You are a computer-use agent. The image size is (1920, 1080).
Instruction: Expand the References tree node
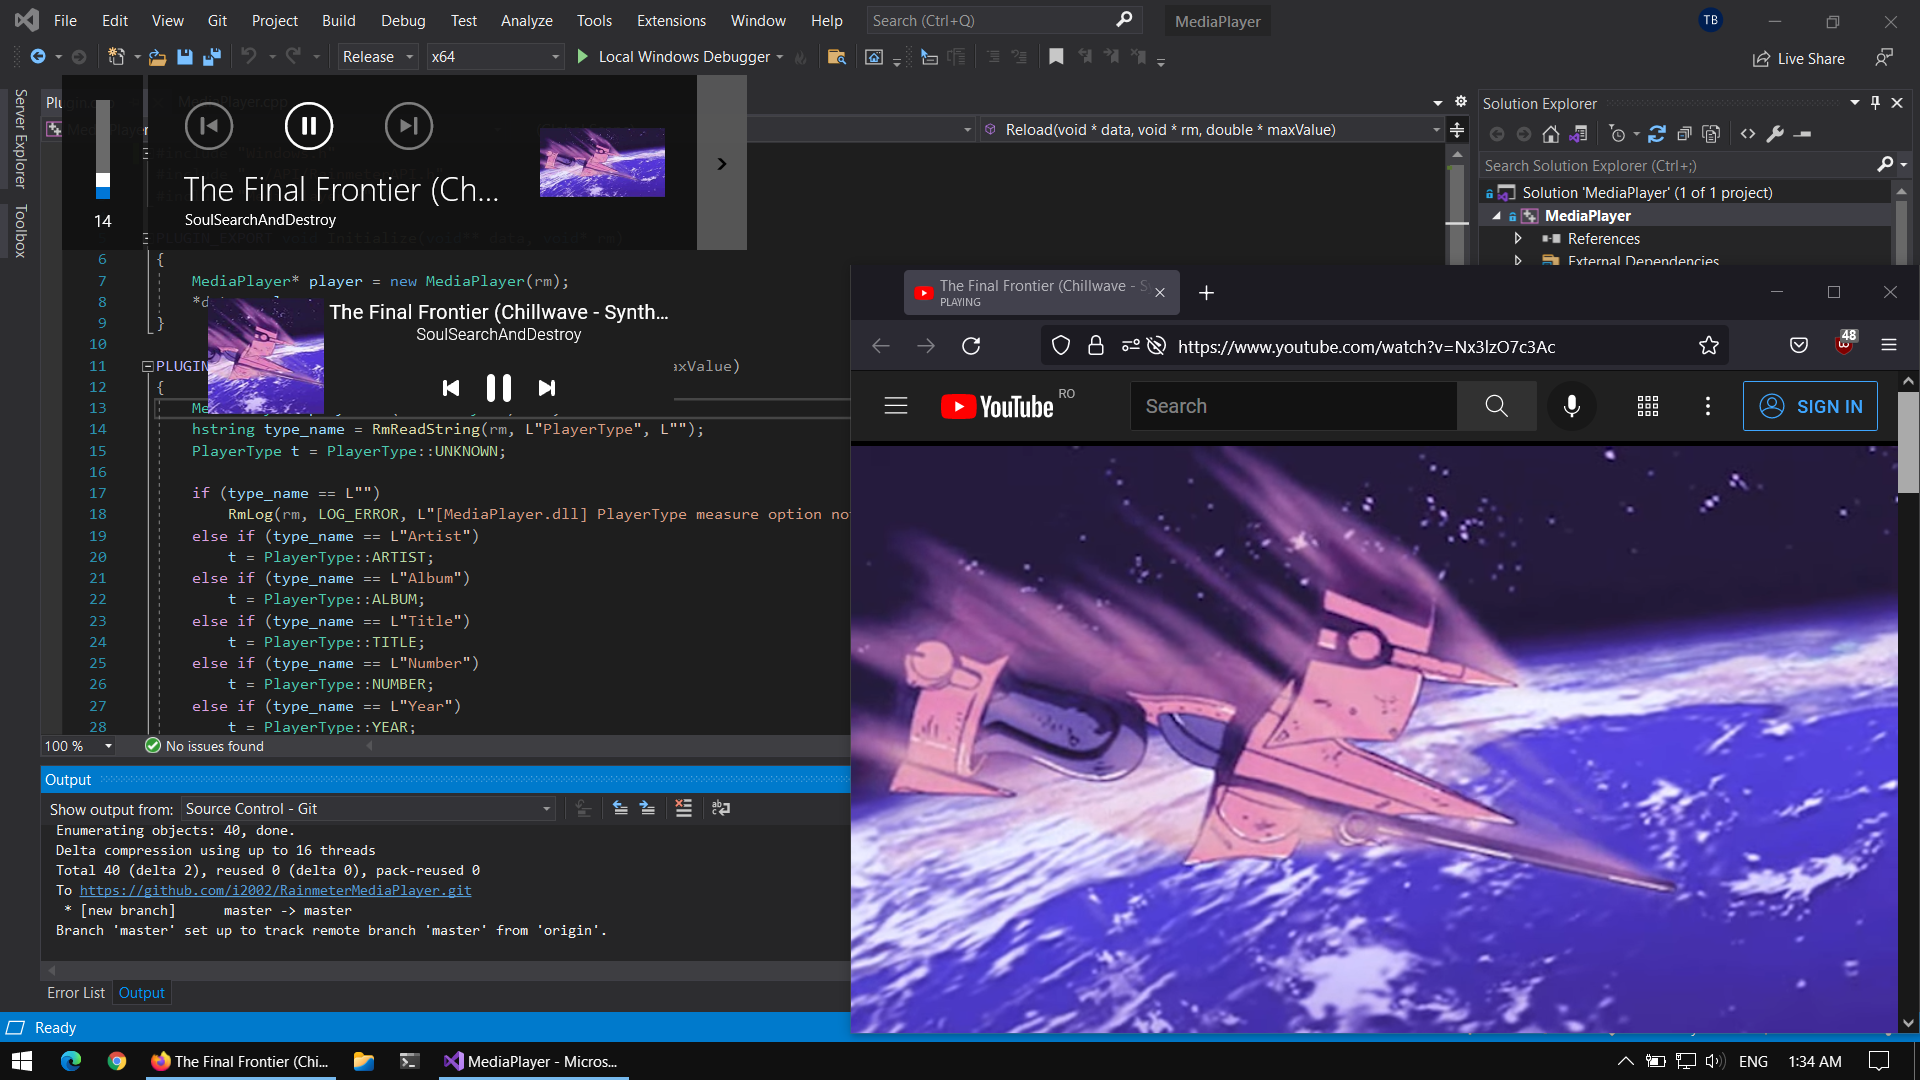coord(1518,238)
